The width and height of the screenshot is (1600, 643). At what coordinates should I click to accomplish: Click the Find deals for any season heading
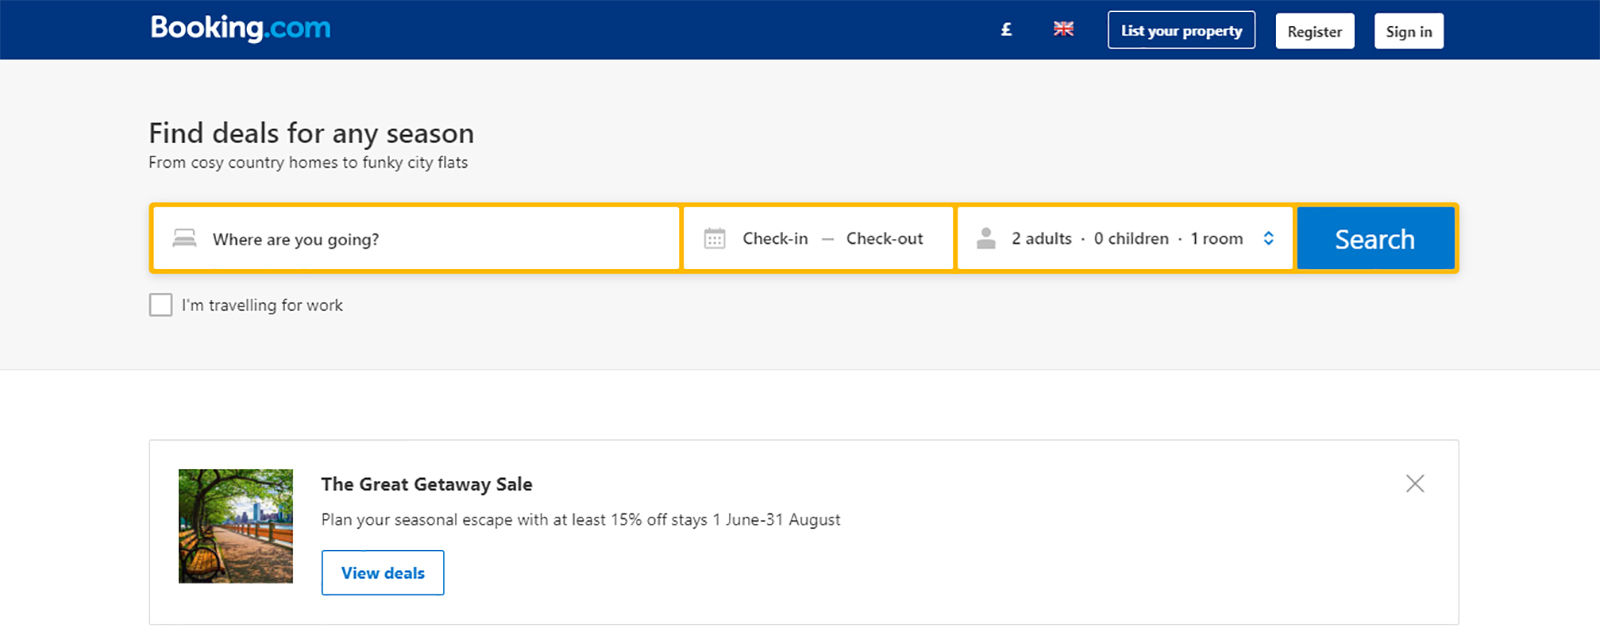pos(311,133)
